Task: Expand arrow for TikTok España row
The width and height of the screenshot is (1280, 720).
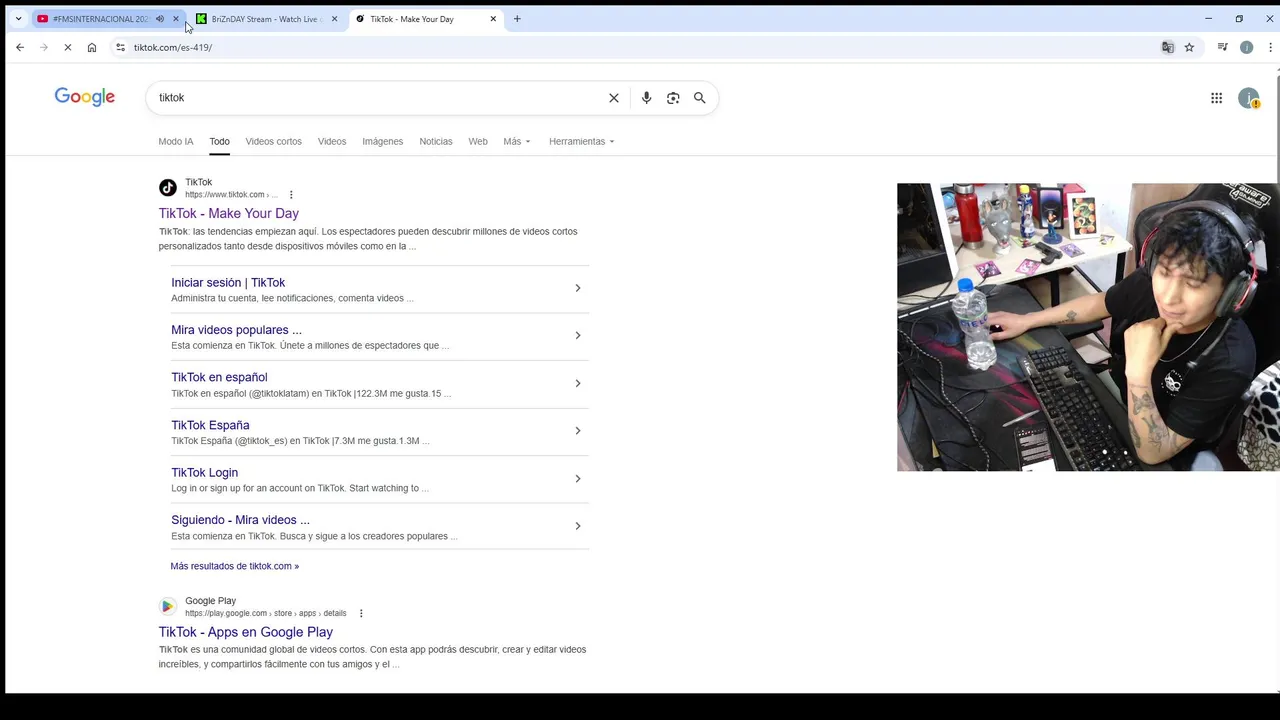Action: [x=578, y=430]
